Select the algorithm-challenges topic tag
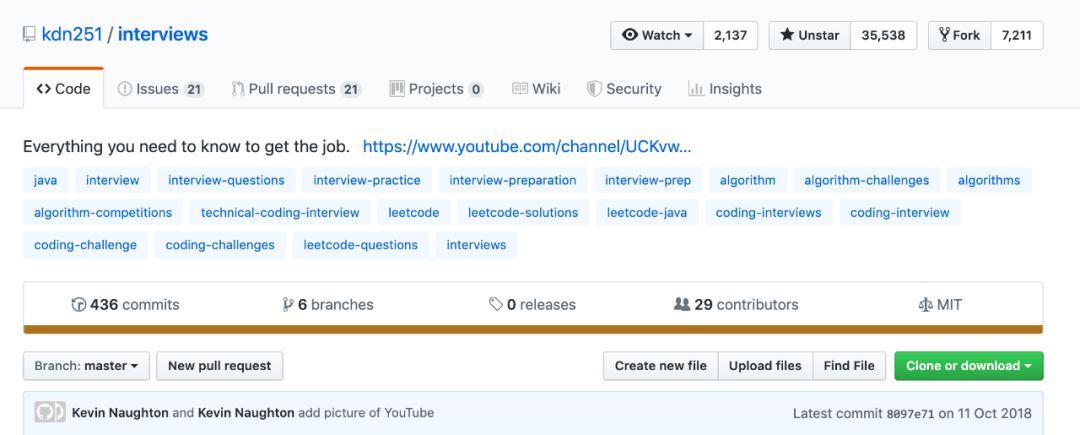Viewport: 1080px width, 435px height. (866, 180)
